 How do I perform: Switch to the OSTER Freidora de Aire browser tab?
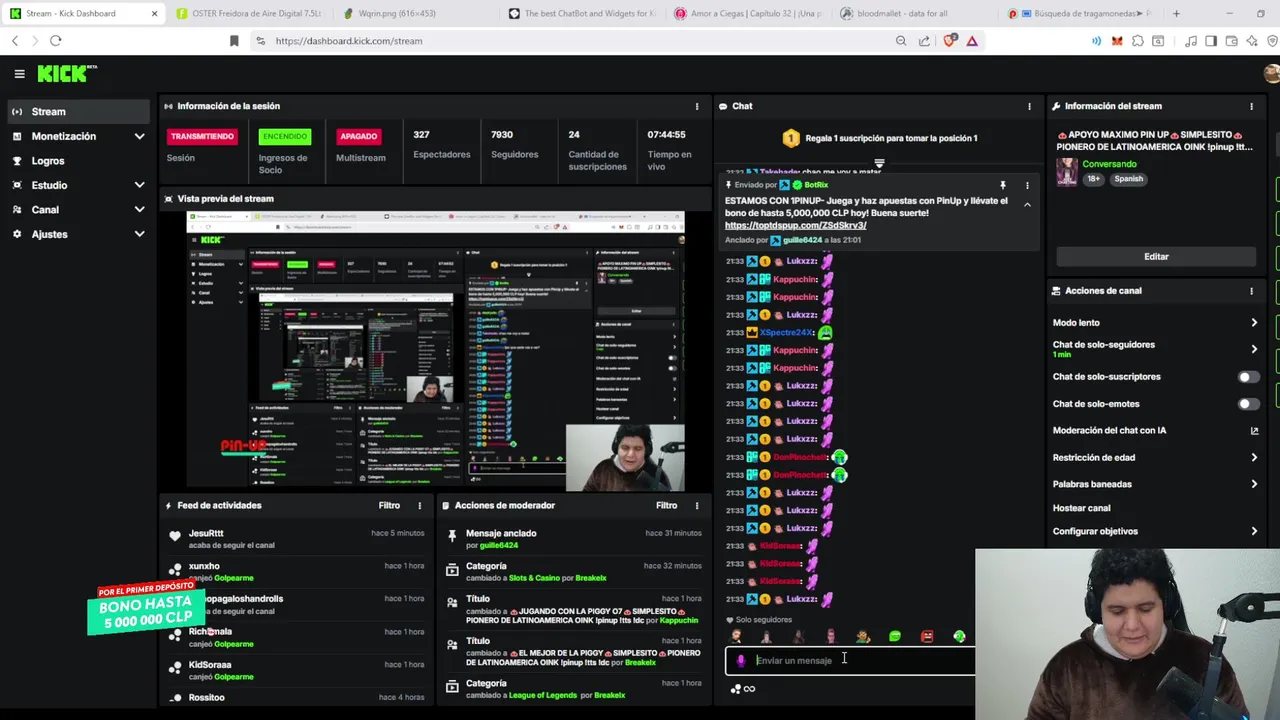[249, 14]
